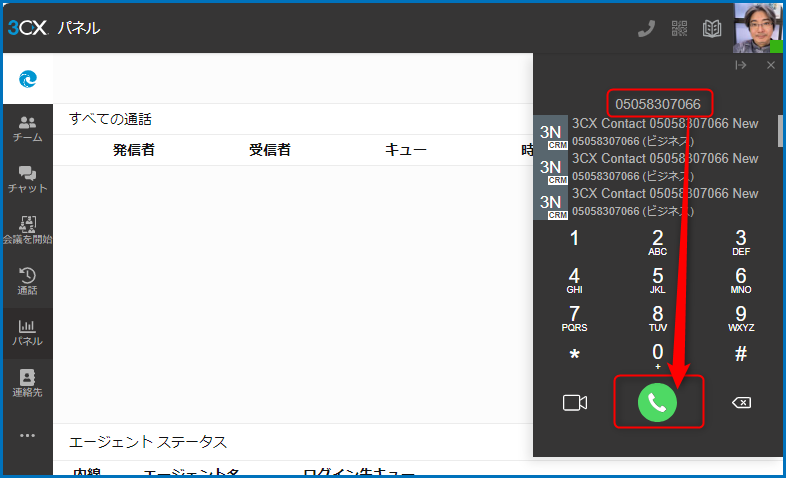Screen dimensions: 786x478
Task: Open the QR code icon in header
Action: 679,29
